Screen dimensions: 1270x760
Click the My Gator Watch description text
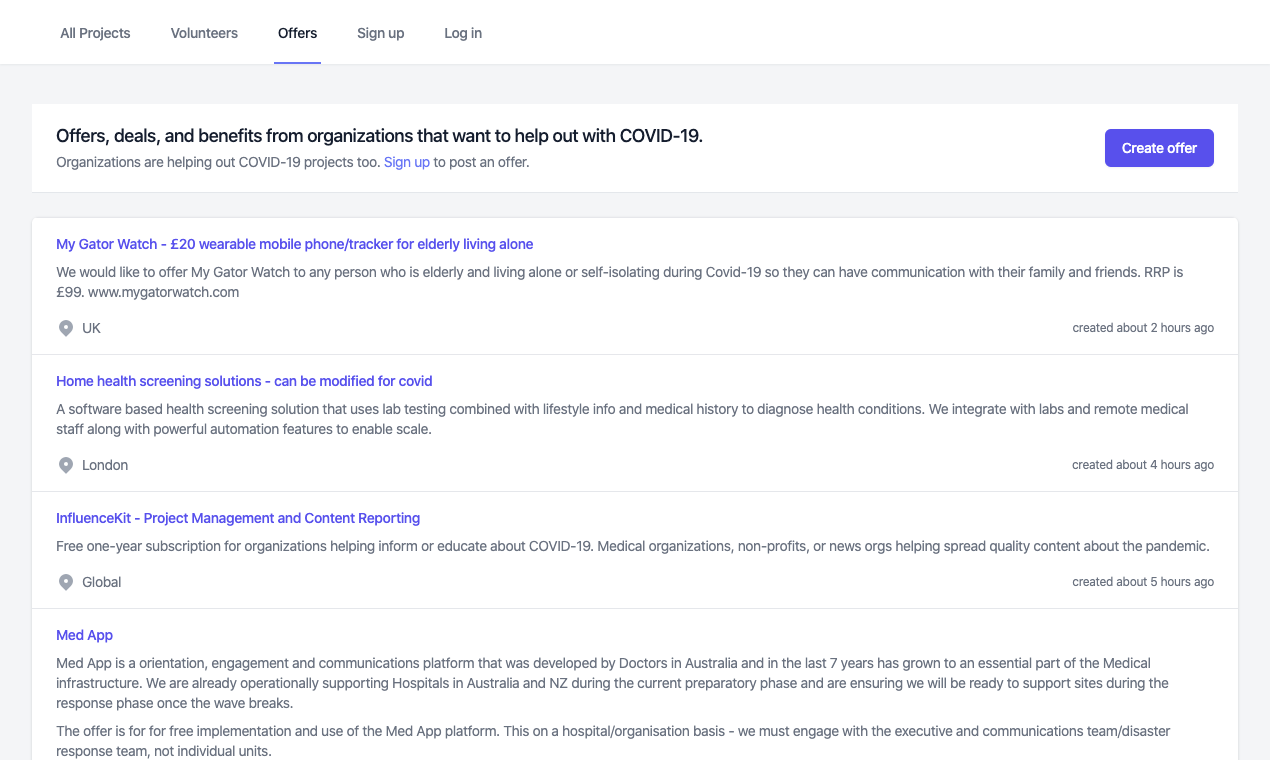coord(620,282)
